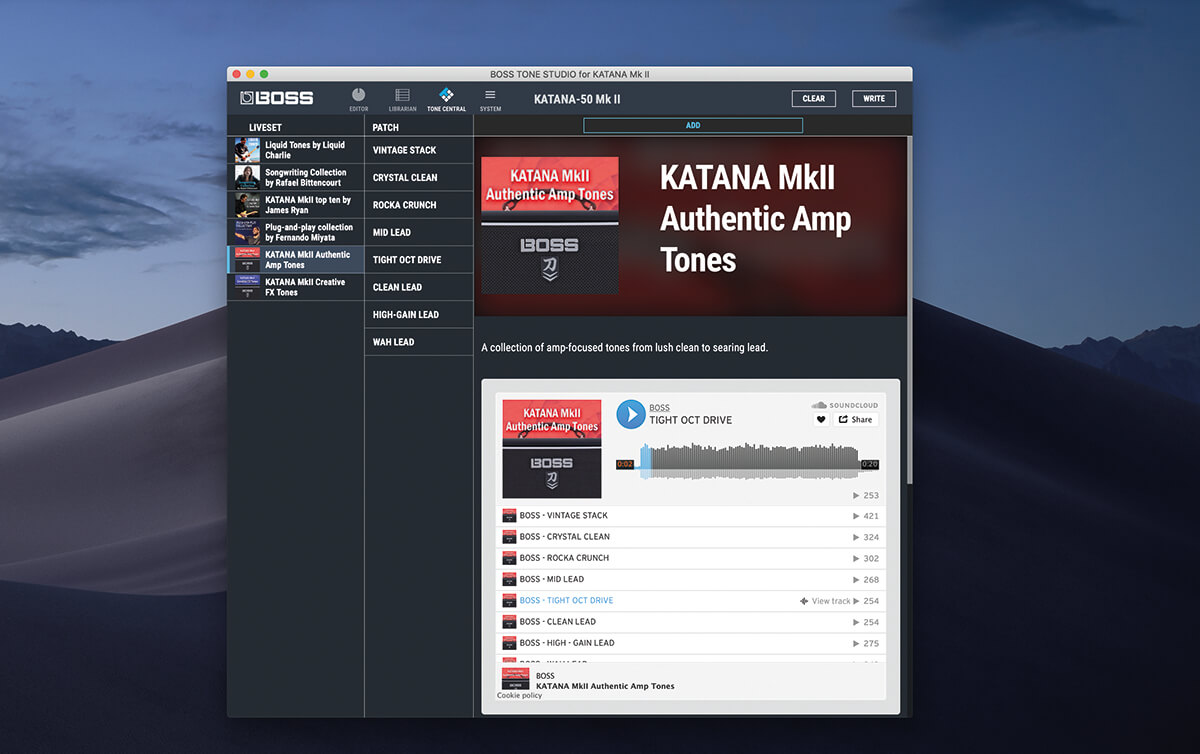The image size is (1200, 754).
Task: Select the WAH LEAD patch
Action: click(419, 342)
